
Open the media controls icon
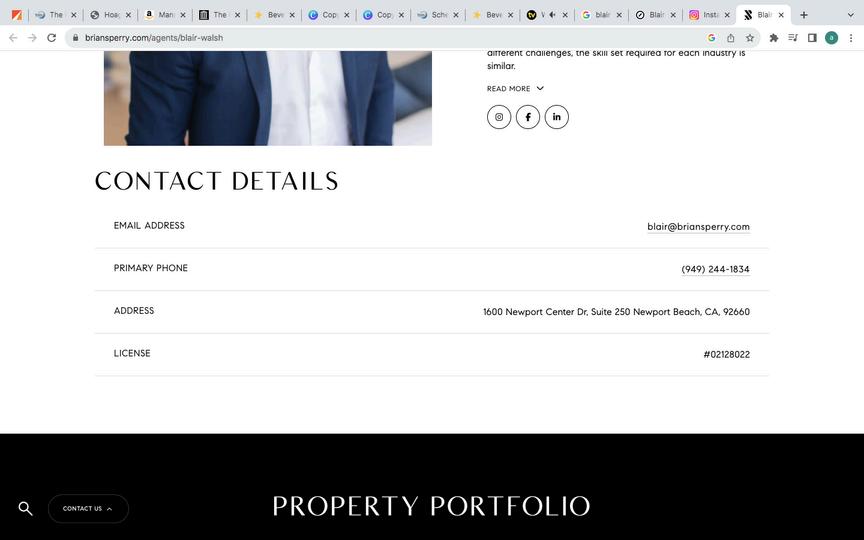793,38
